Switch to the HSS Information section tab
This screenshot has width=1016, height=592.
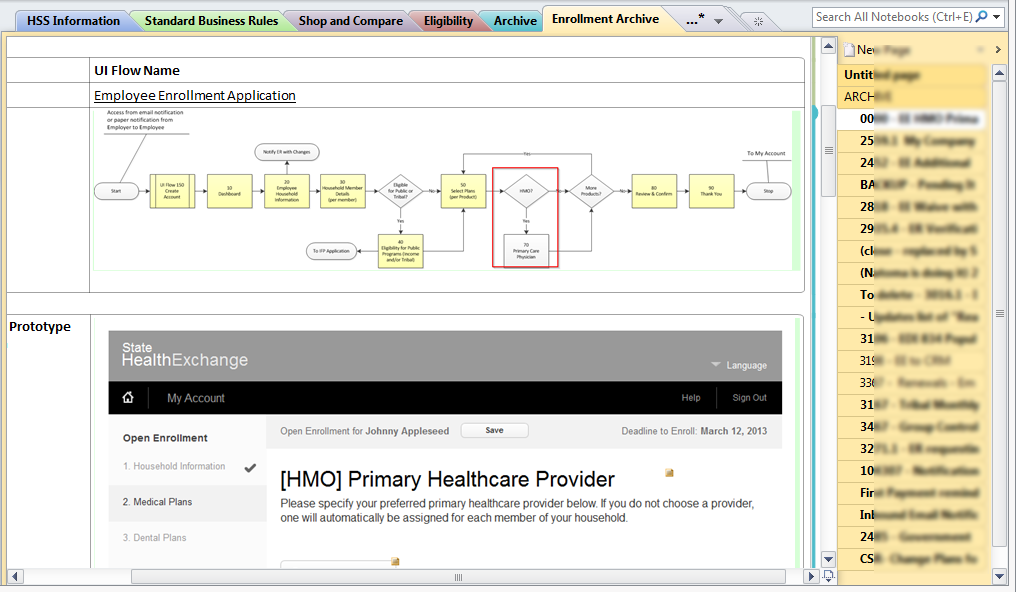73,21
